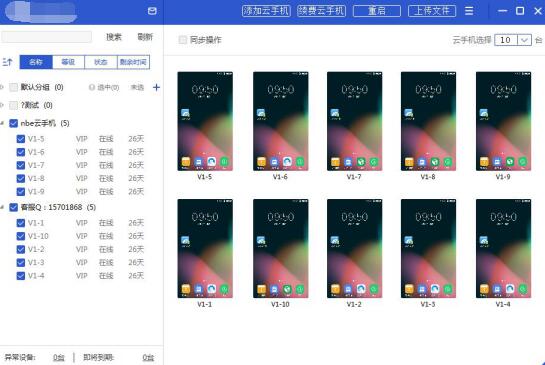Tap green globe dock icon on V1-7 phone
Screen dimensions: 545x365
(361, 162)
